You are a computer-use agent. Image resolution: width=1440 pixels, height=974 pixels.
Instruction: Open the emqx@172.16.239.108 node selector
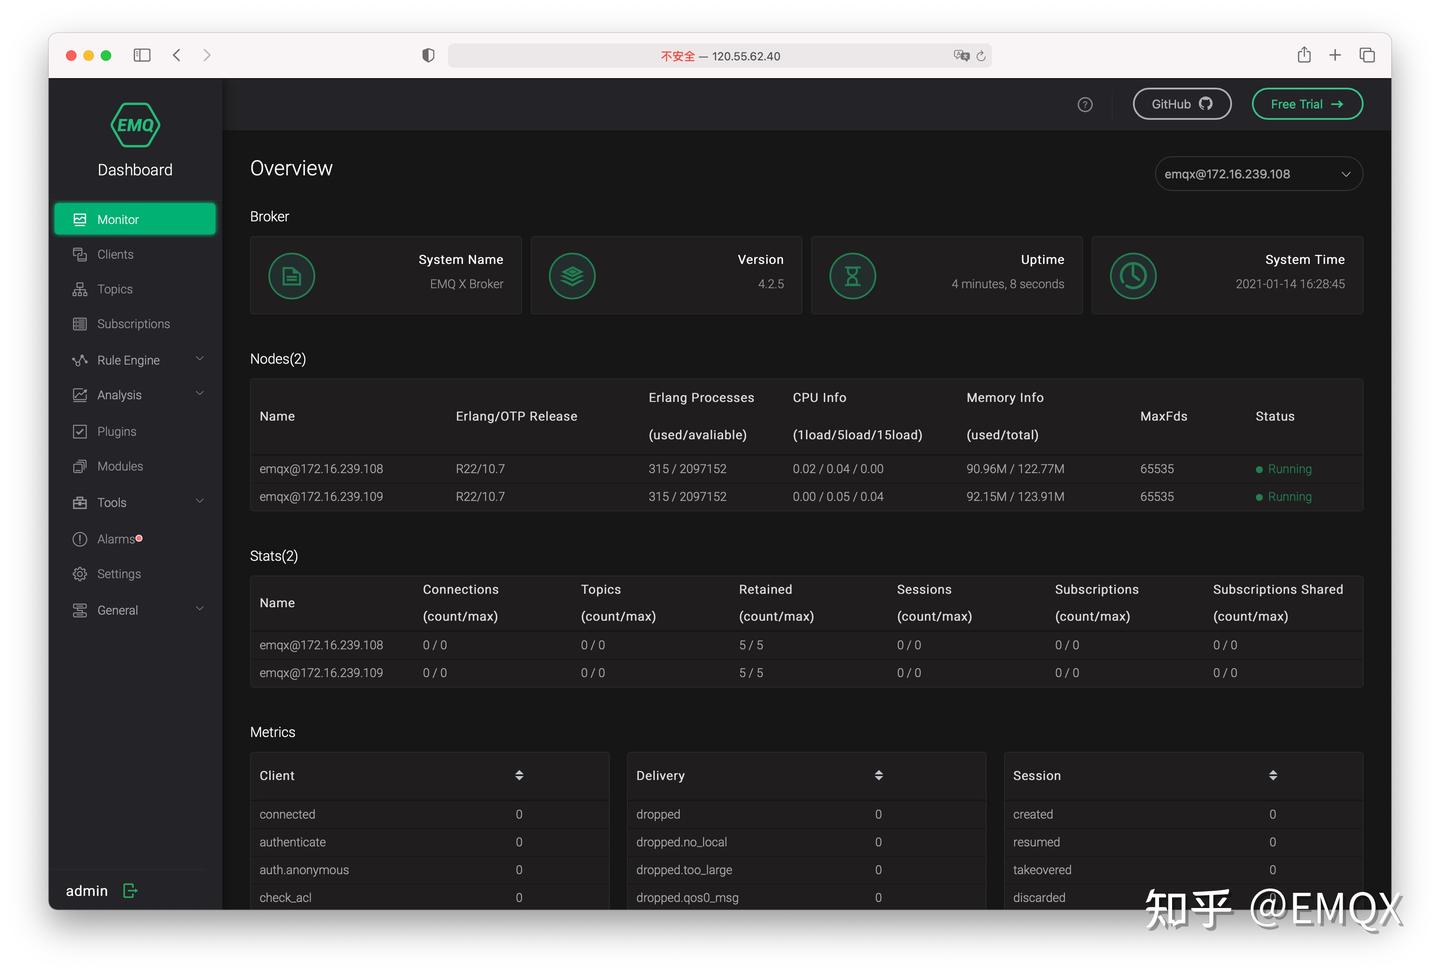1258,173
